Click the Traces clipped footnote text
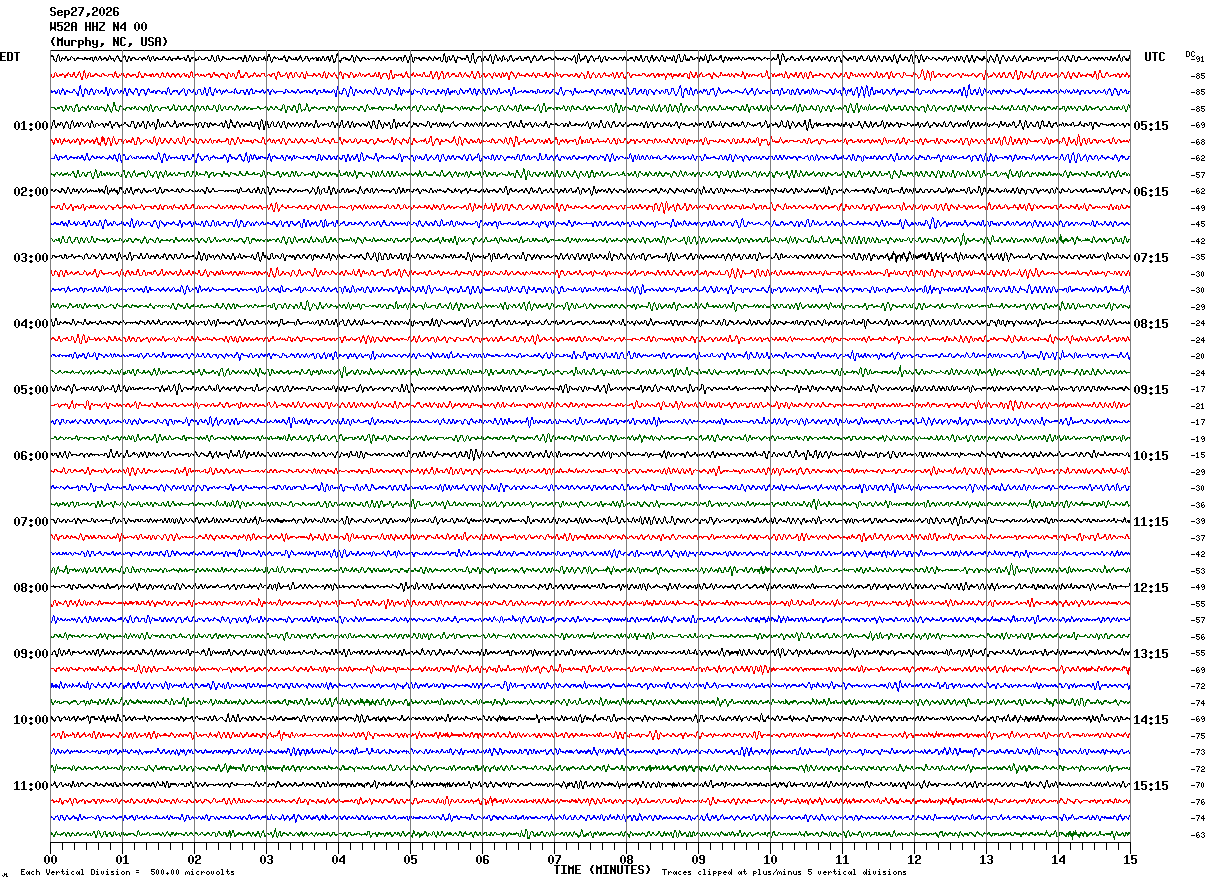The image size is (1210, 886). coord(784,872)
